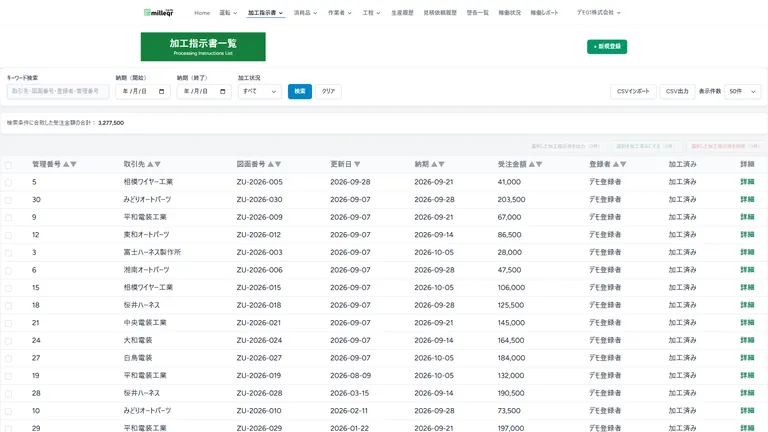Click the blue 検索 button
This screenshot has height=432, width=768.
point(300,92)
